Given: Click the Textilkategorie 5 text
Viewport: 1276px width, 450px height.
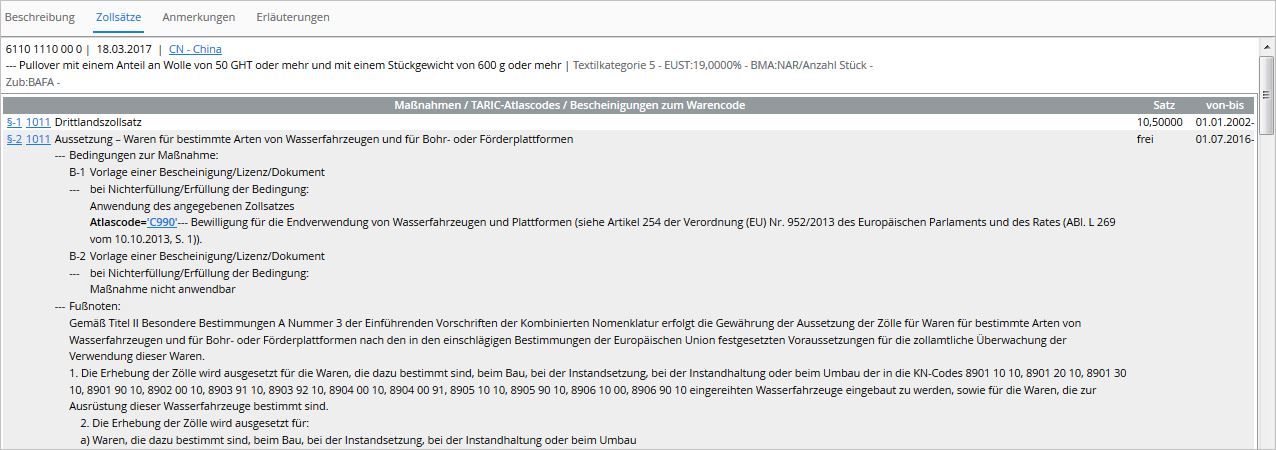Looking at the screenshot, I should tap(615, 65).
